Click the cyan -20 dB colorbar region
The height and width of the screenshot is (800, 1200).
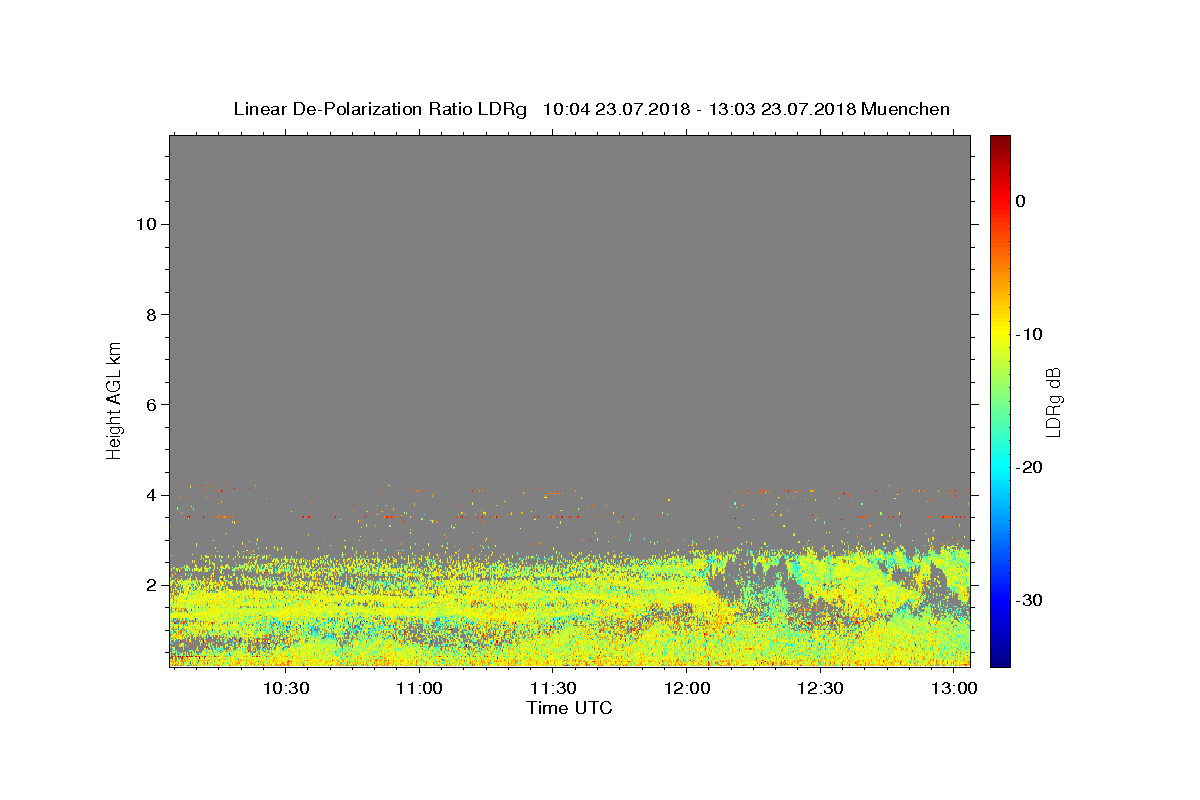click(x=1000, y=467)
